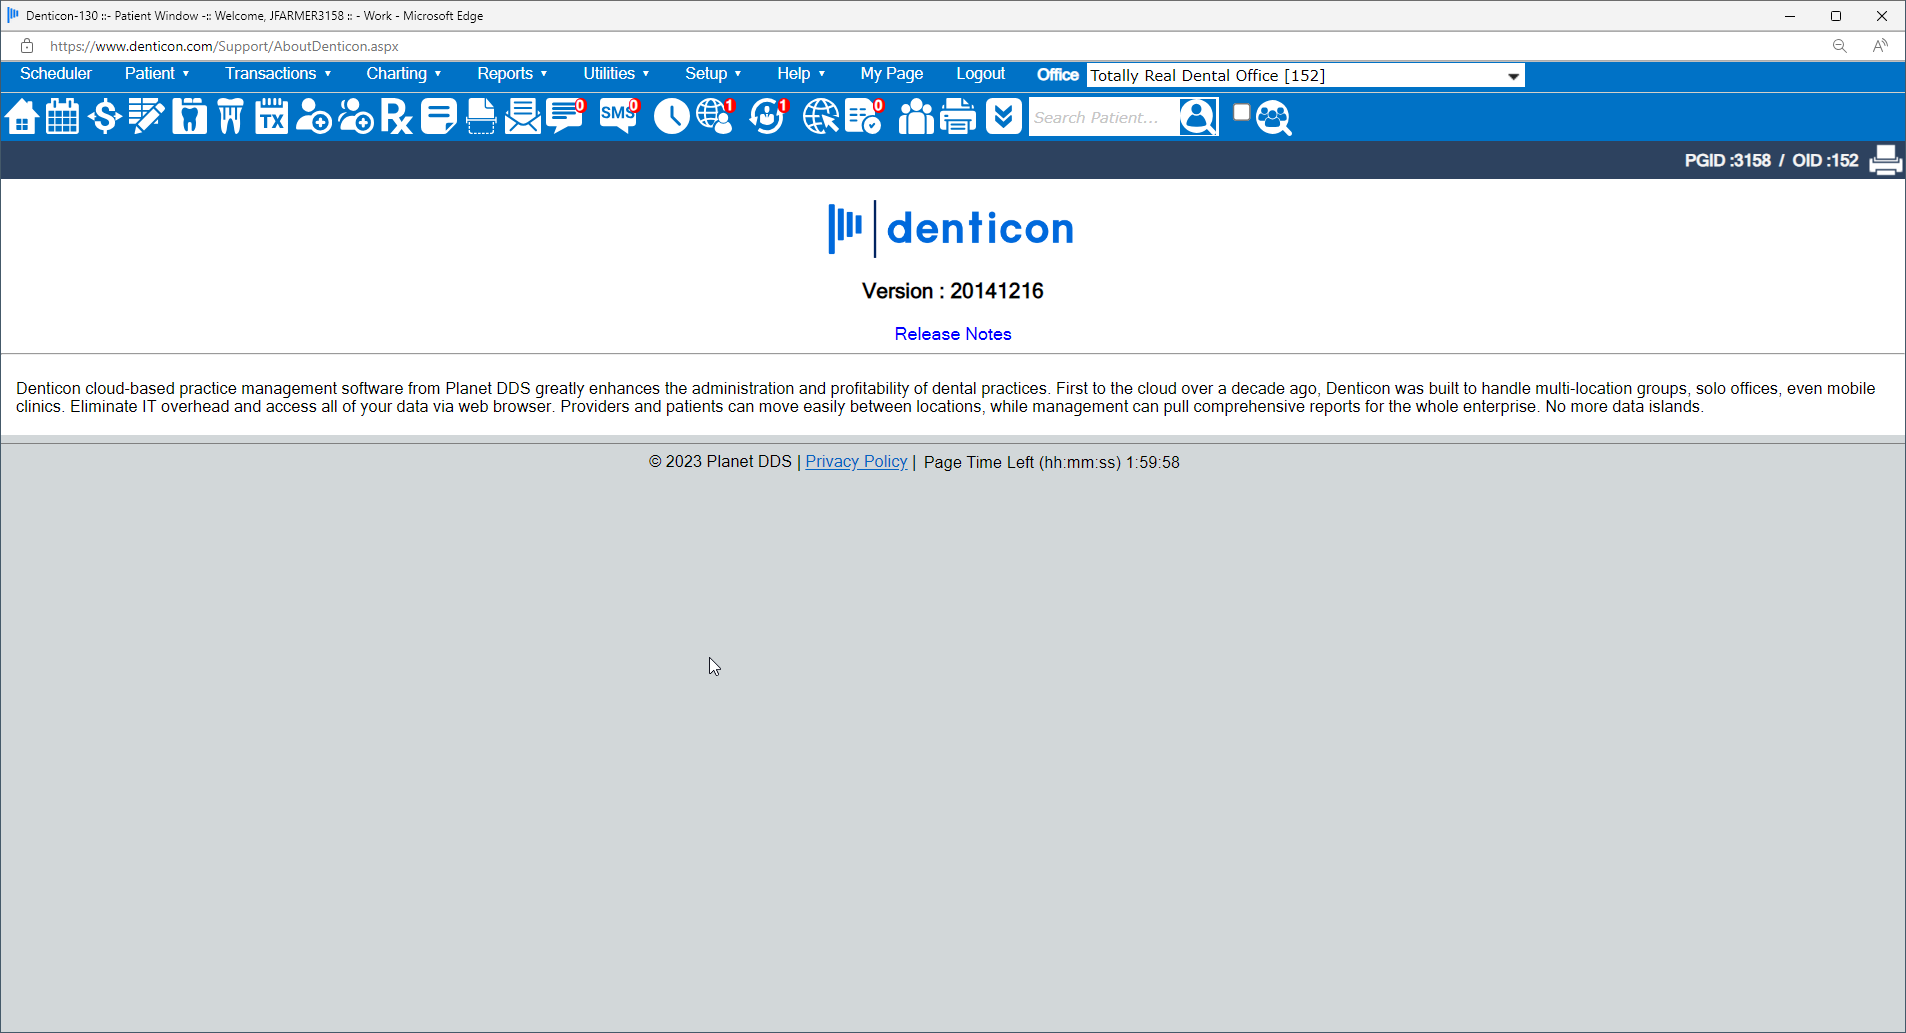Print page via printer icon near OID
This screenshot has height=1033, width=1906.
pyautogui.click(x=1885, y=160)
